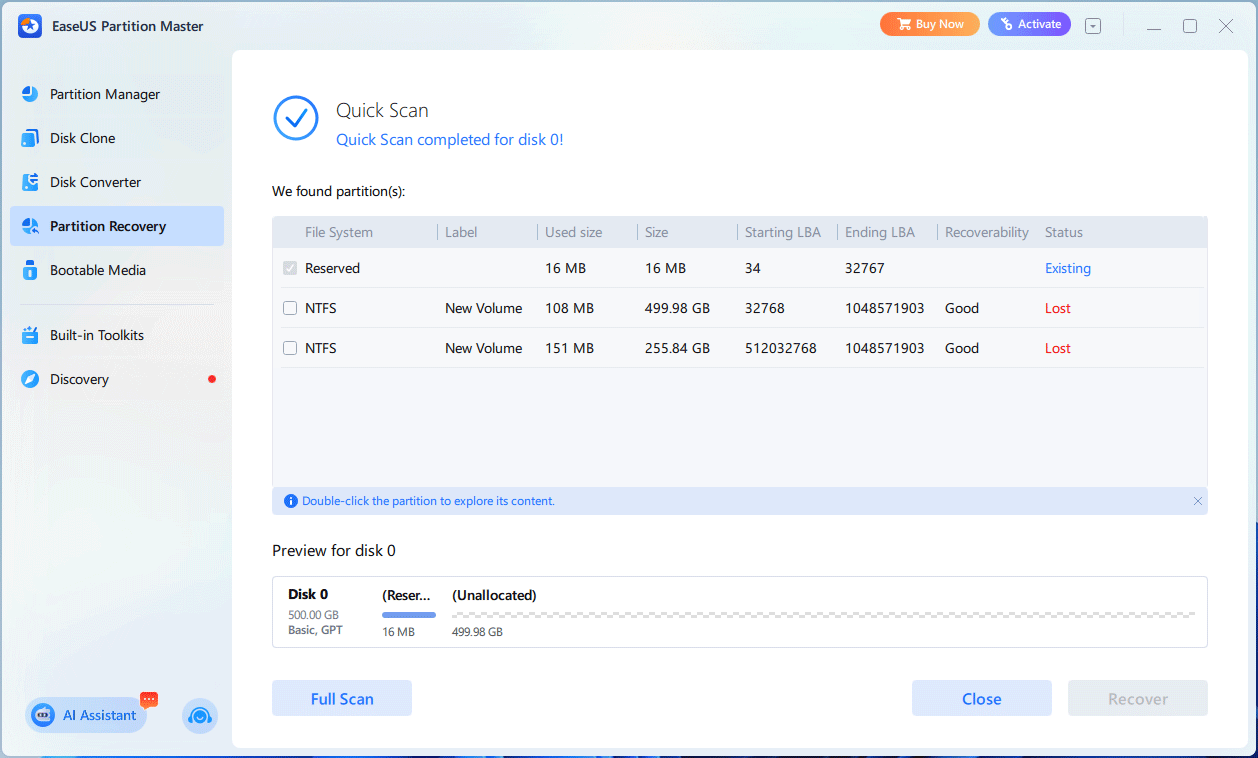Check the first lost NTFS partition row
The image size is (1258, 758).
tap(290, 308)
